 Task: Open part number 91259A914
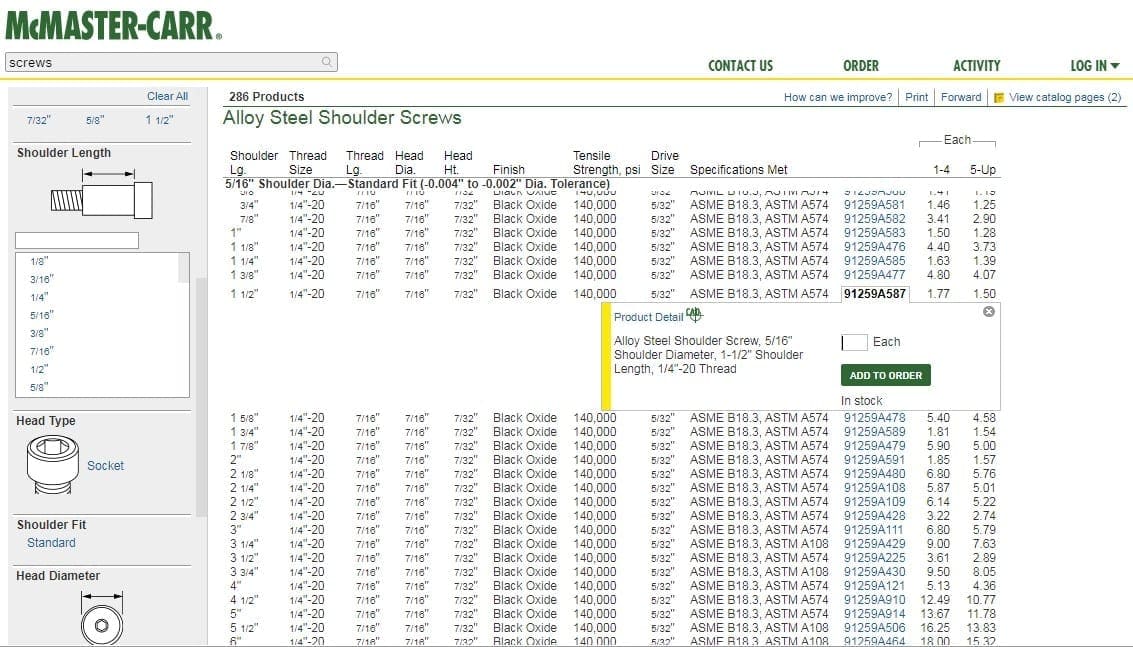click(x=874, y=613)
